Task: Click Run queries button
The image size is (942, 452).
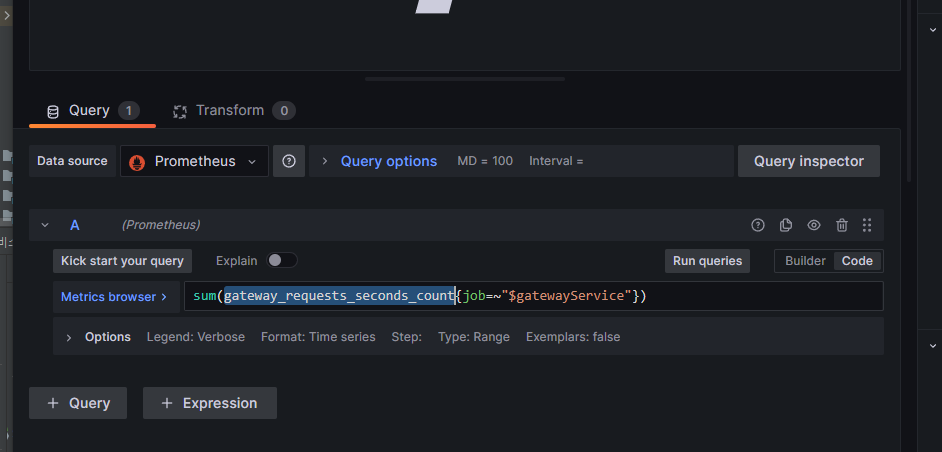Action: [x=707, y=261]
